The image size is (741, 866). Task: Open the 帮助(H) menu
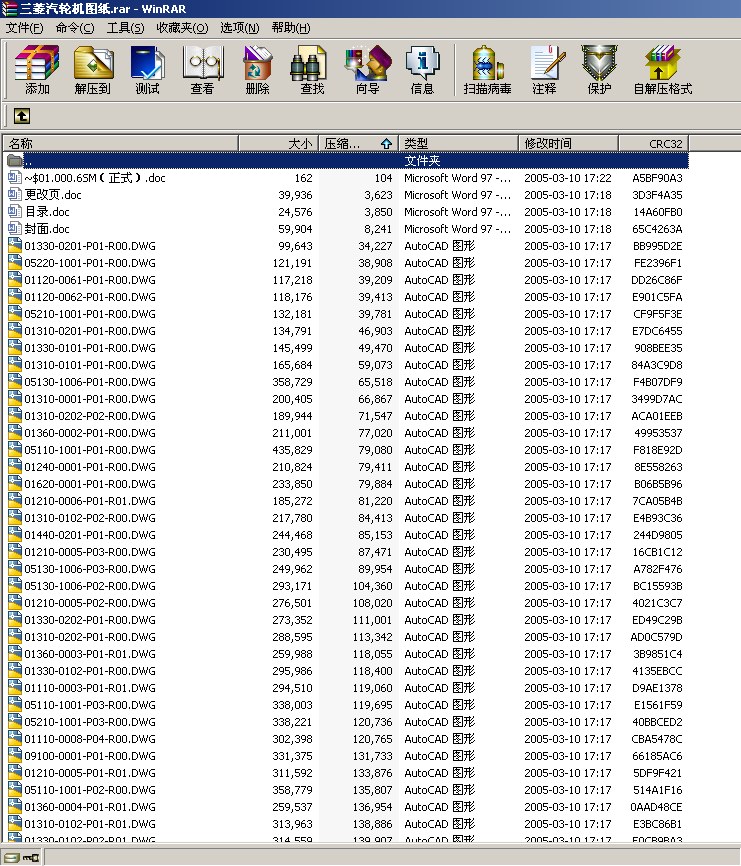291,28
